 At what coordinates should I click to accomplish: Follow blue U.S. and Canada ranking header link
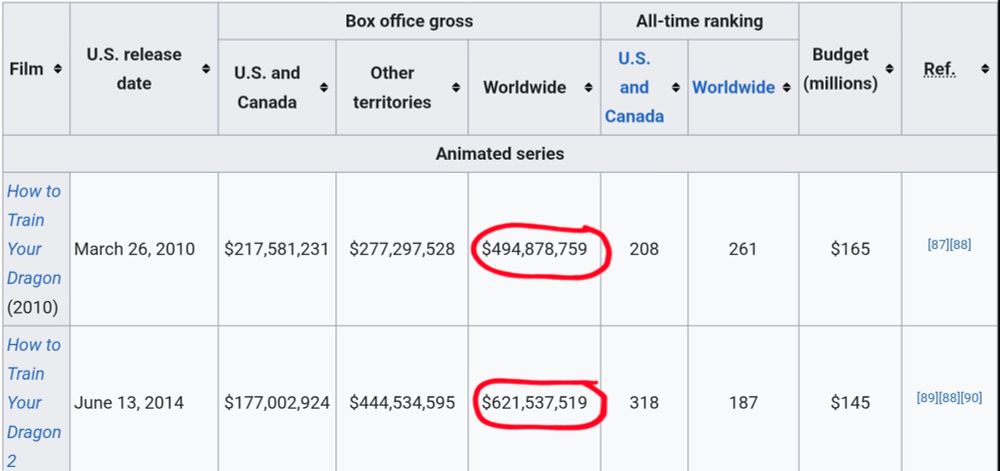pyautogui.click(x=634, y=87)
